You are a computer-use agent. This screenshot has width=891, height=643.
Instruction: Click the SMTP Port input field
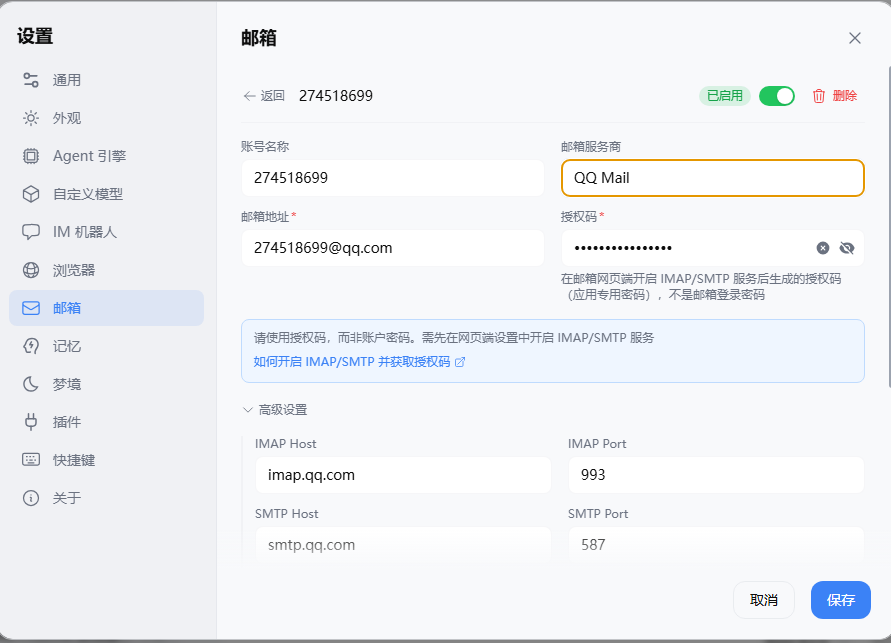tap(716, 545)
